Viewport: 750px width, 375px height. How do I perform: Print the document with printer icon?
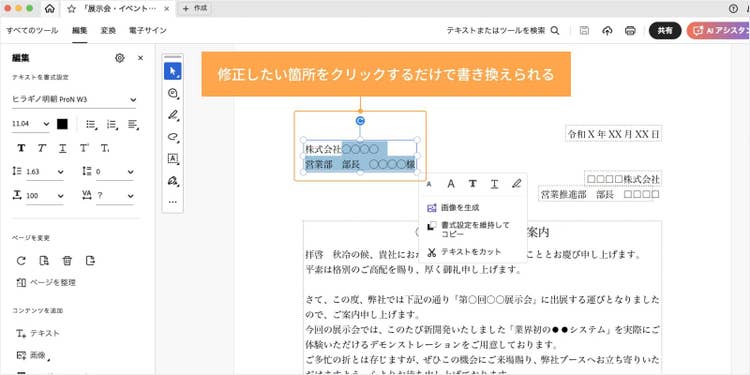click(x=630, y=31)
